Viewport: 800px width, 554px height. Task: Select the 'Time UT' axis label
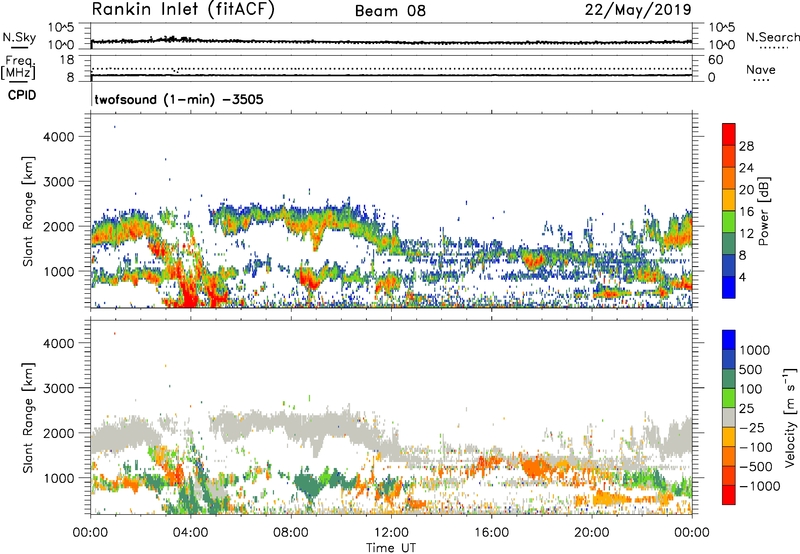tap(391, 548)
